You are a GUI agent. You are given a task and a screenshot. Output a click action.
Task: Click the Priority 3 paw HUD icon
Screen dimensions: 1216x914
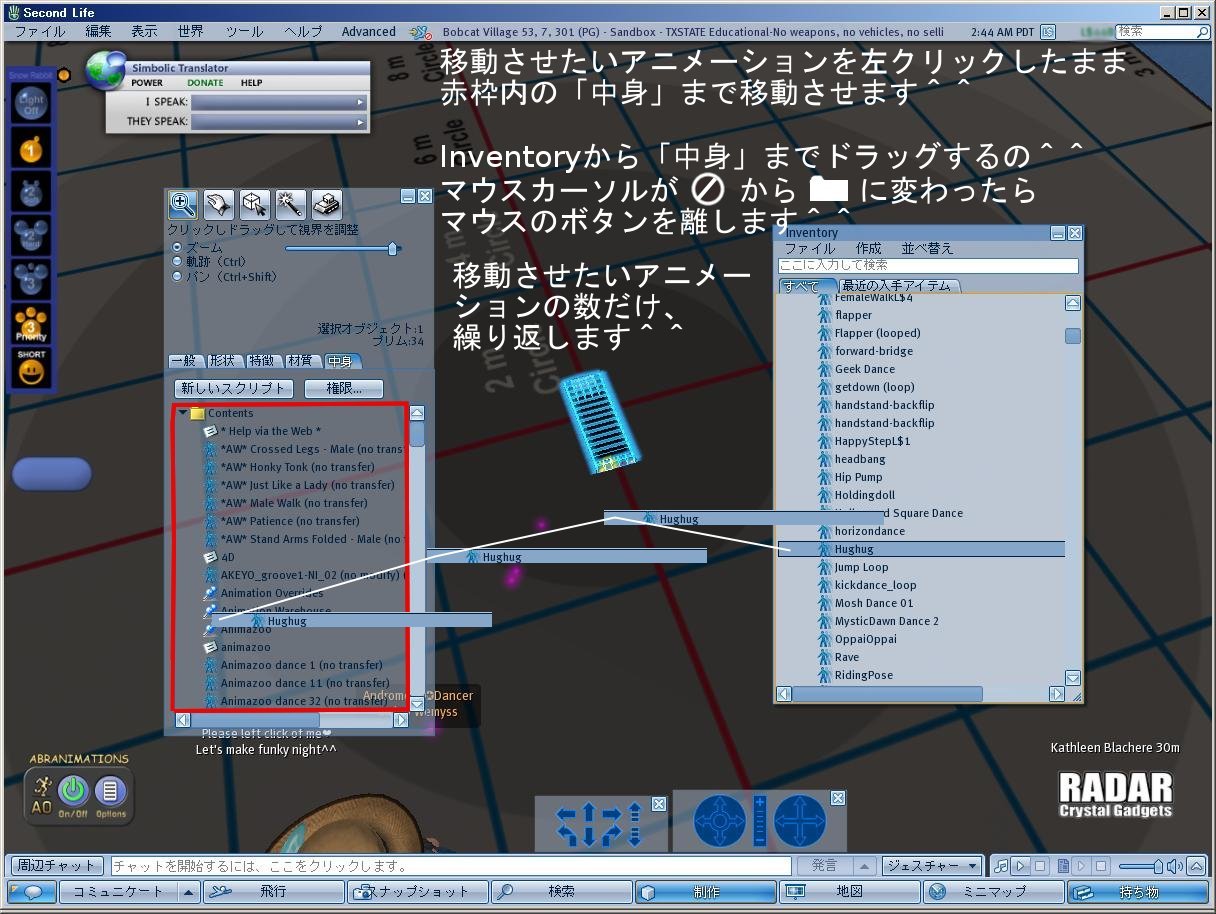[31, 325]
